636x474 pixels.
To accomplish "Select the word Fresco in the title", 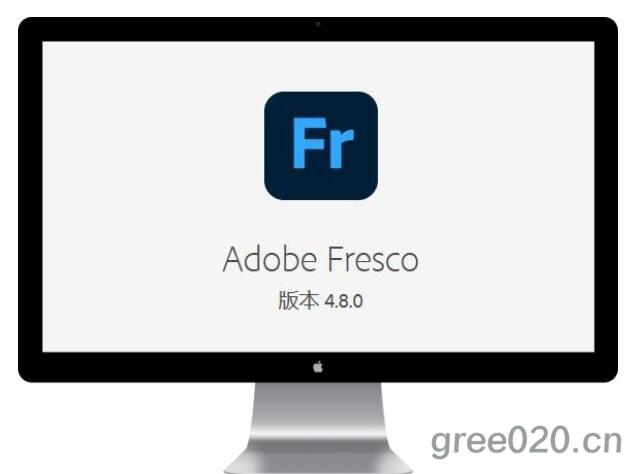I will 373,259.
